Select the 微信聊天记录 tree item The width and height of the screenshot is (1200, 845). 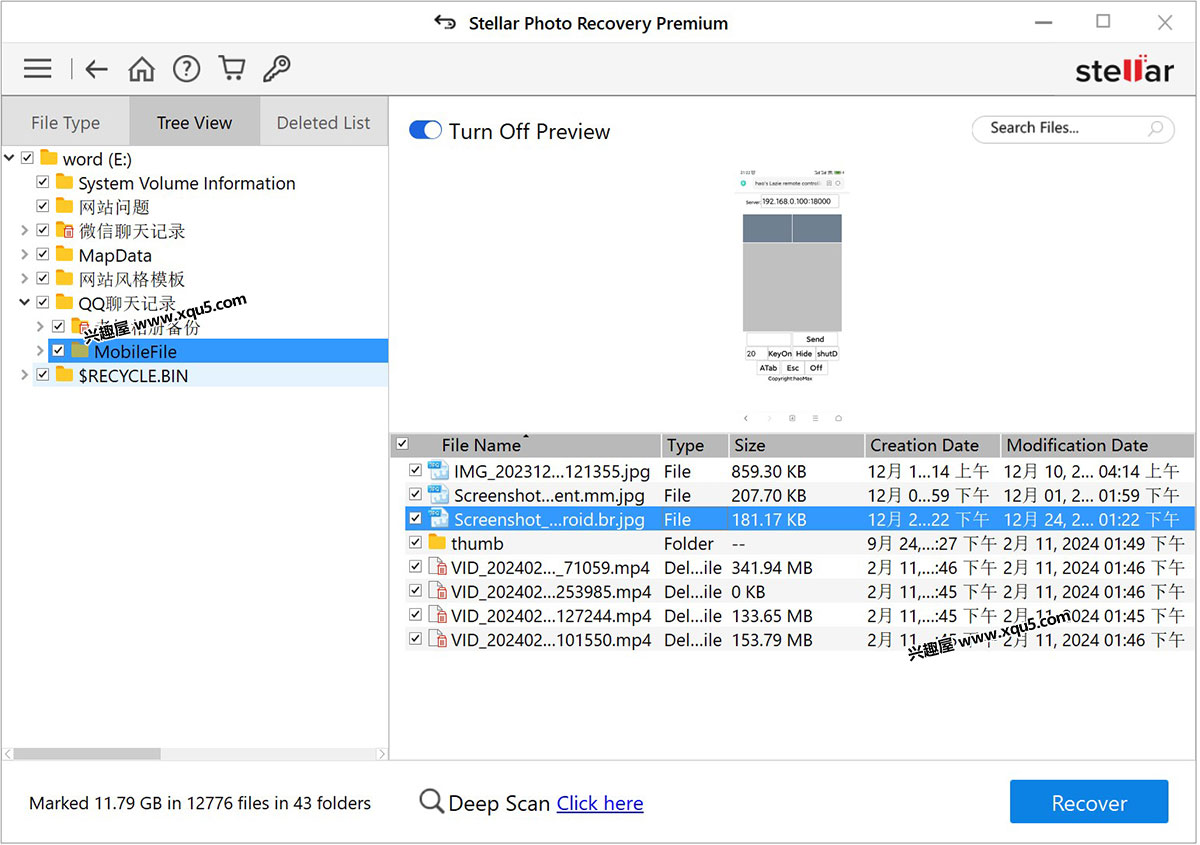click(132, 230)
